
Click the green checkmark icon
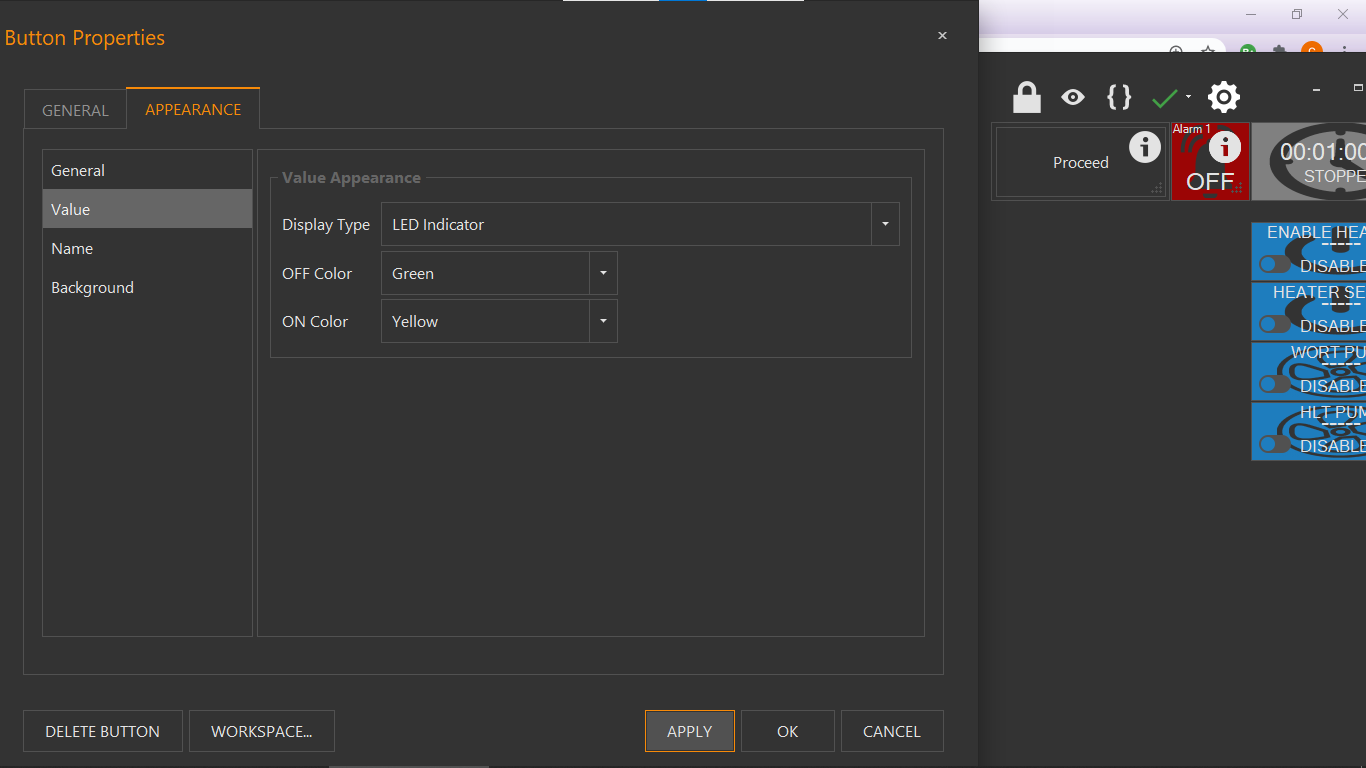click(x=1165, y=98)
